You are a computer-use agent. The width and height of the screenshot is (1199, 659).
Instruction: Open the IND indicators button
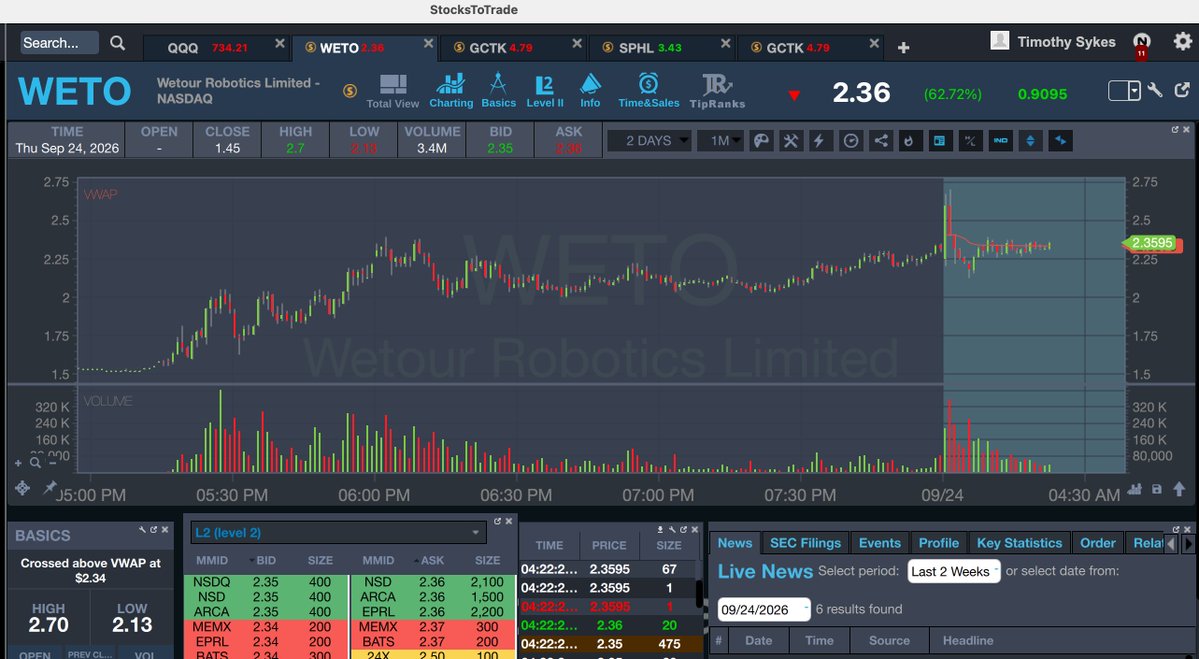[x=1000, y=141]
